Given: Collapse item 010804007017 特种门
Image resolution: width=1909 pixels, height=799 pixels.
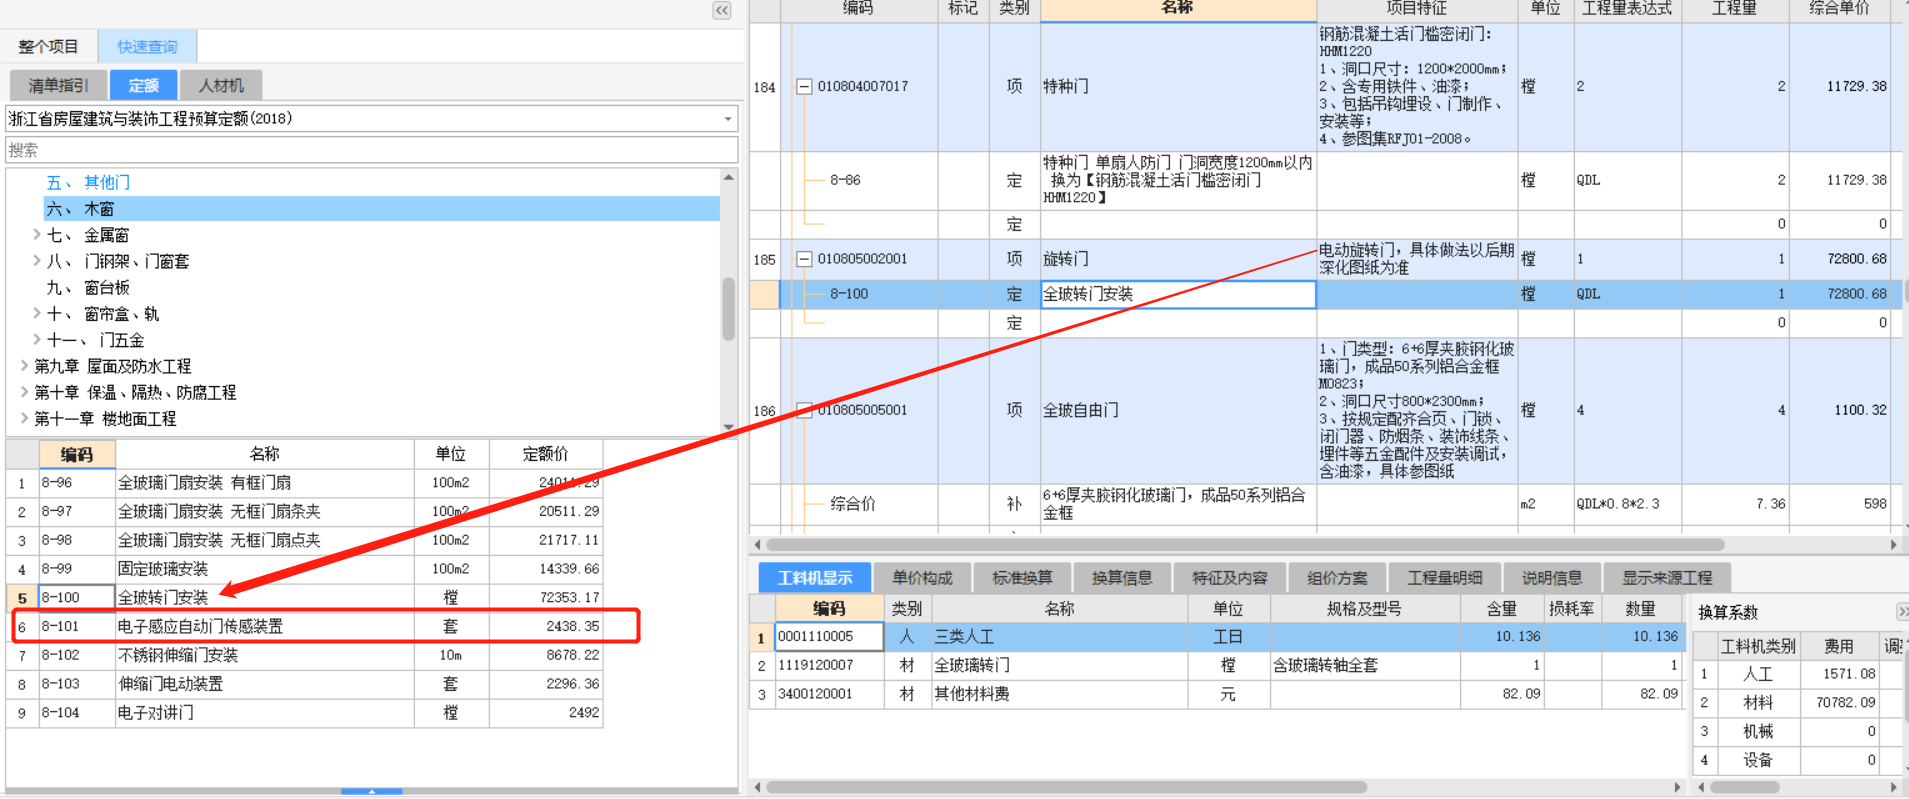Looking at the screenshot, I should tap(804, 87).
